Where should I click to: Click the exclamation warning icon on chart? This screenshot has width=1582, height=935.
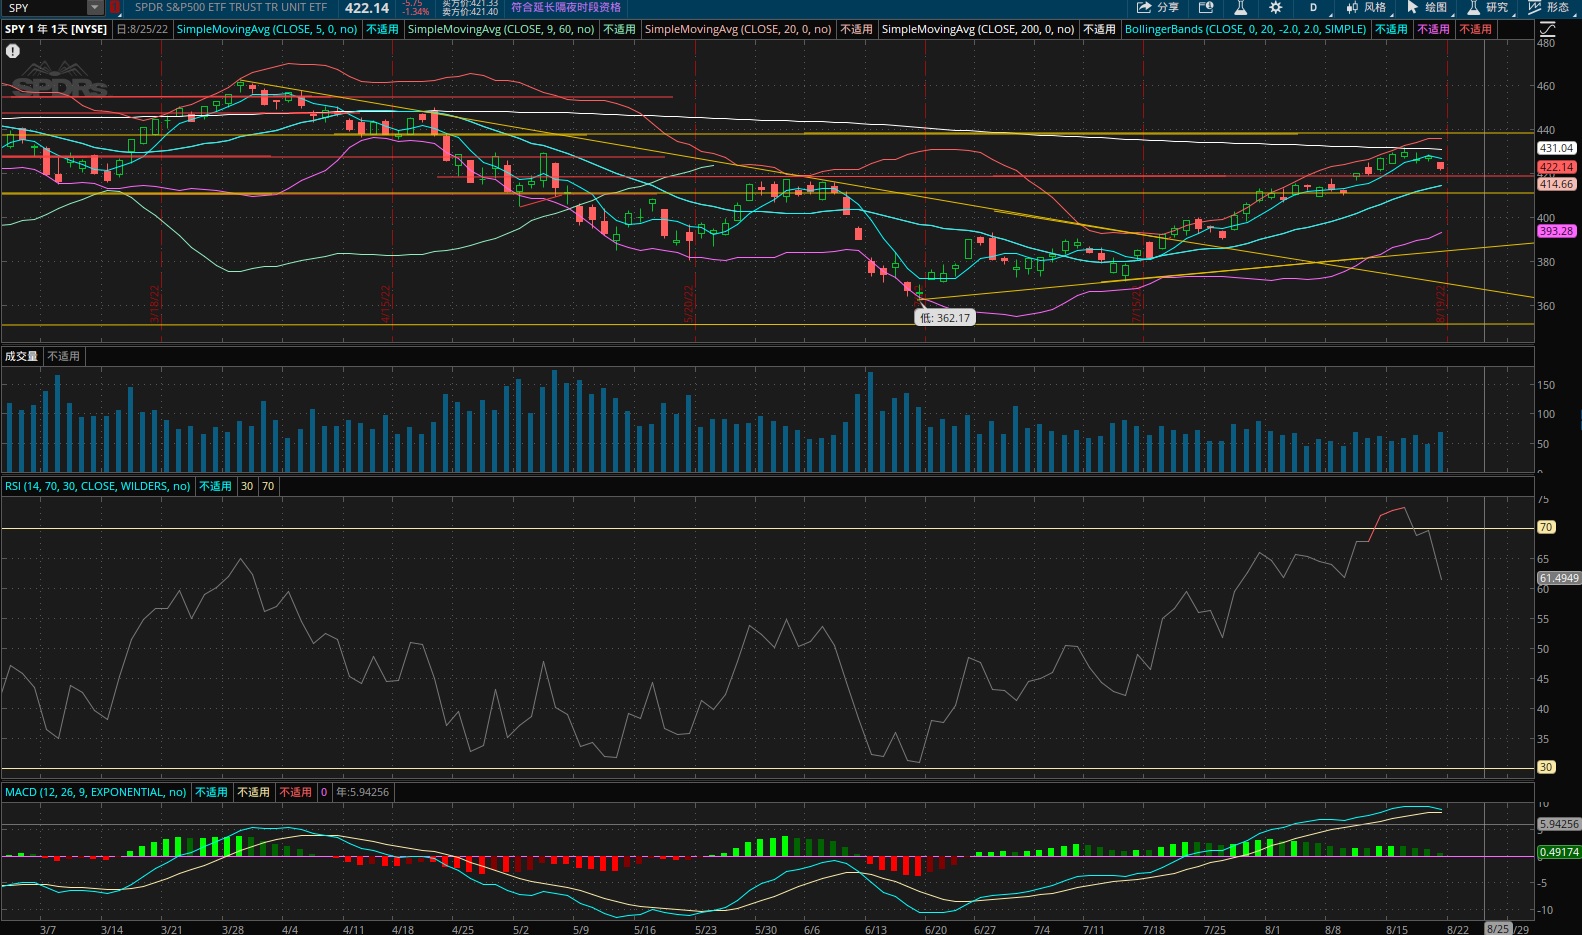tap(13, 50)
